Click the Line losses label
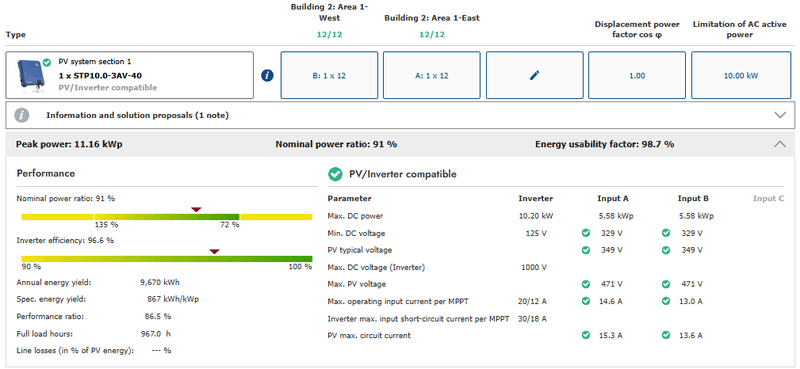 pos(75,351)
